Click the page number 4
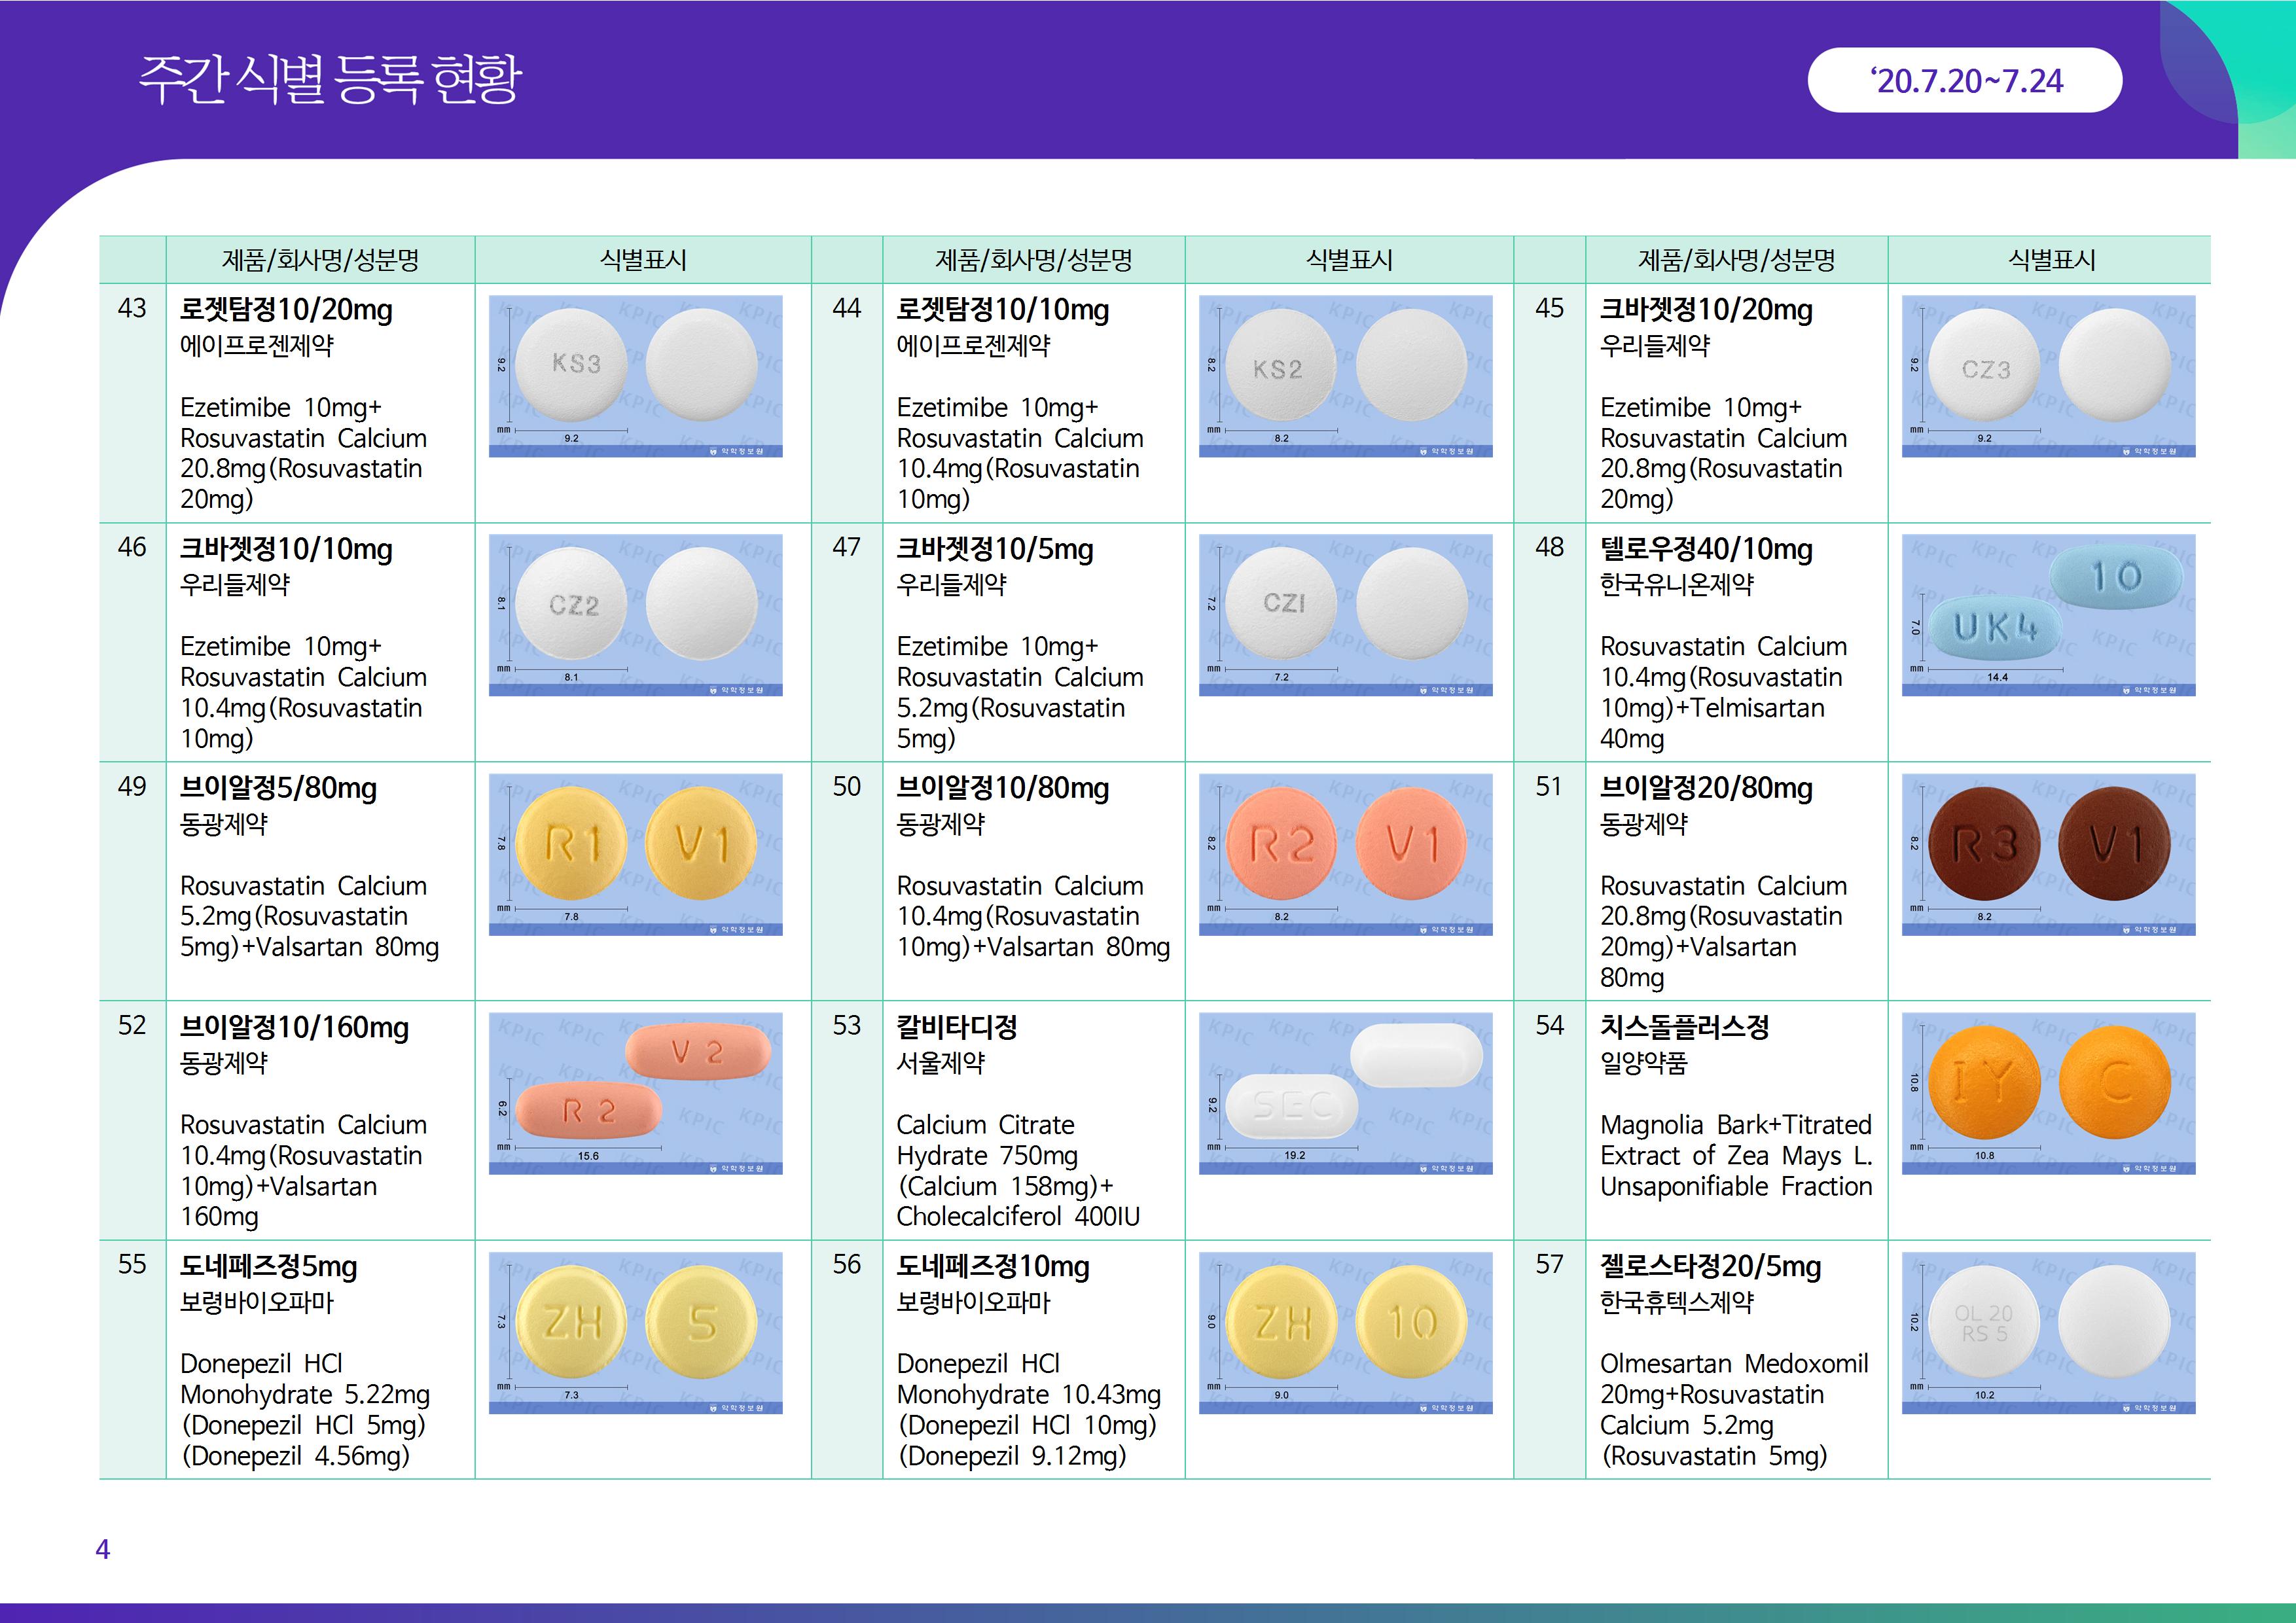Viewport: 2296px width, 1623px height. [x=102, y=1549]
